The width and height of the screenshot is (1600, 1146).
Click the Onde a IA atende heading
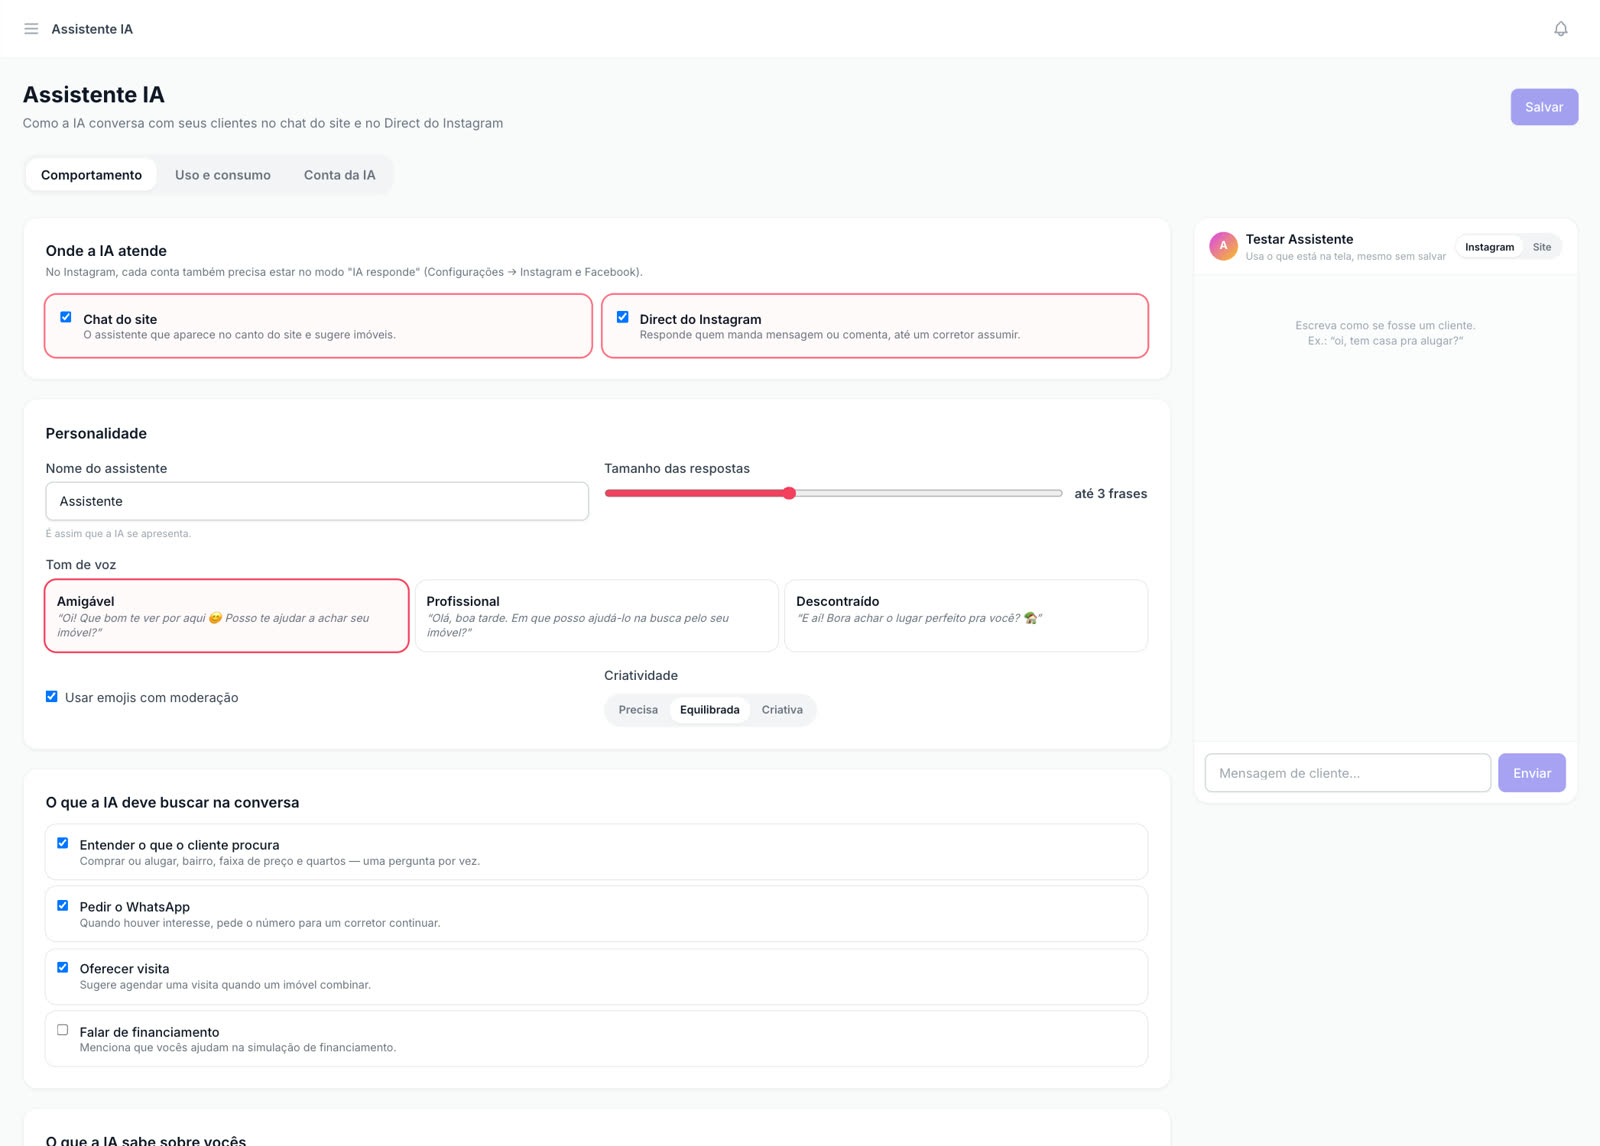(x=106, y=251)
